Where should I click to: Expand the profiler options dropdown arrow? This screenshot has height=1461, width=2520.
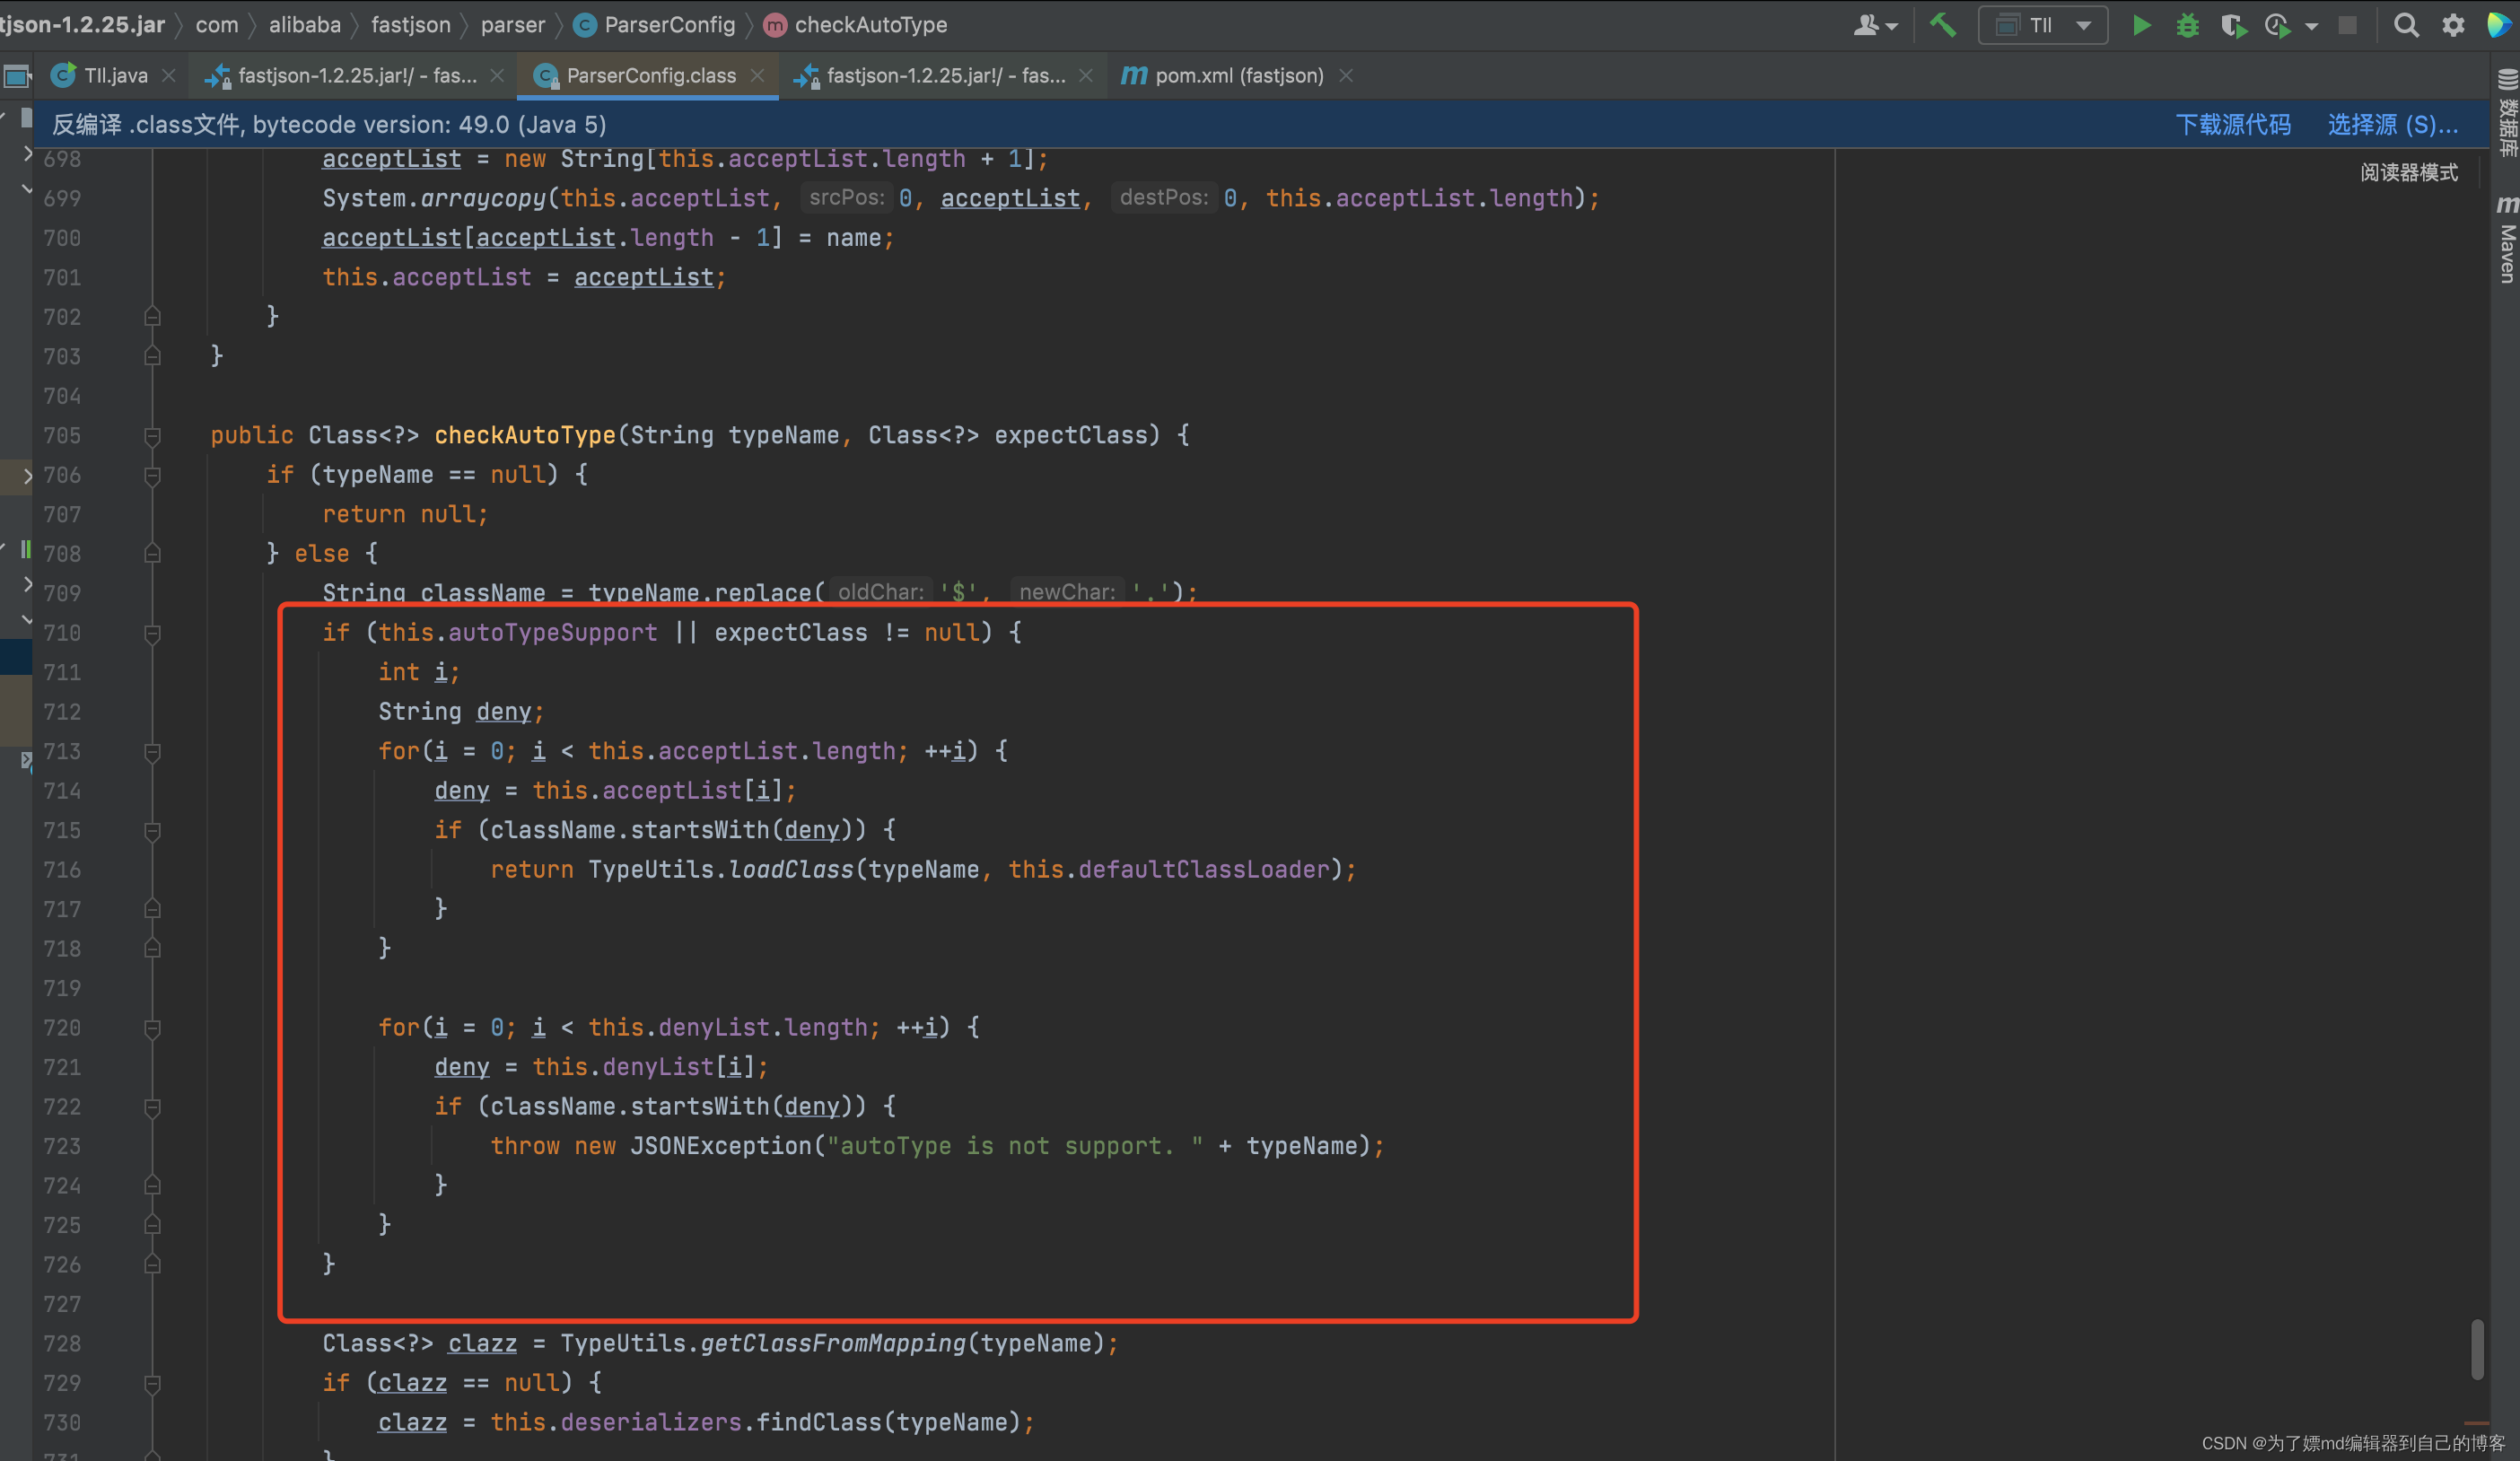2311,27
